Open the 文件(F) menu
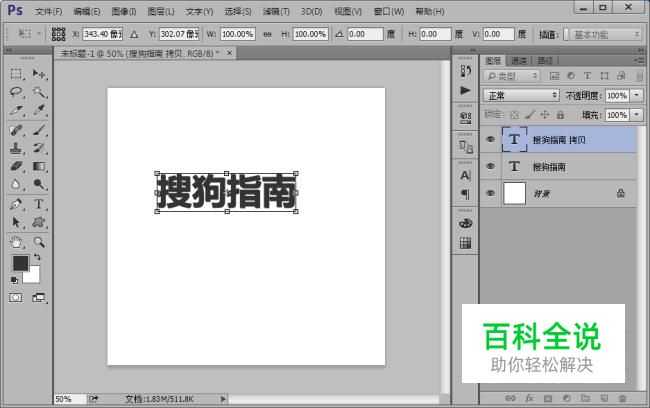The image size is (650, 408). point(49,12)
